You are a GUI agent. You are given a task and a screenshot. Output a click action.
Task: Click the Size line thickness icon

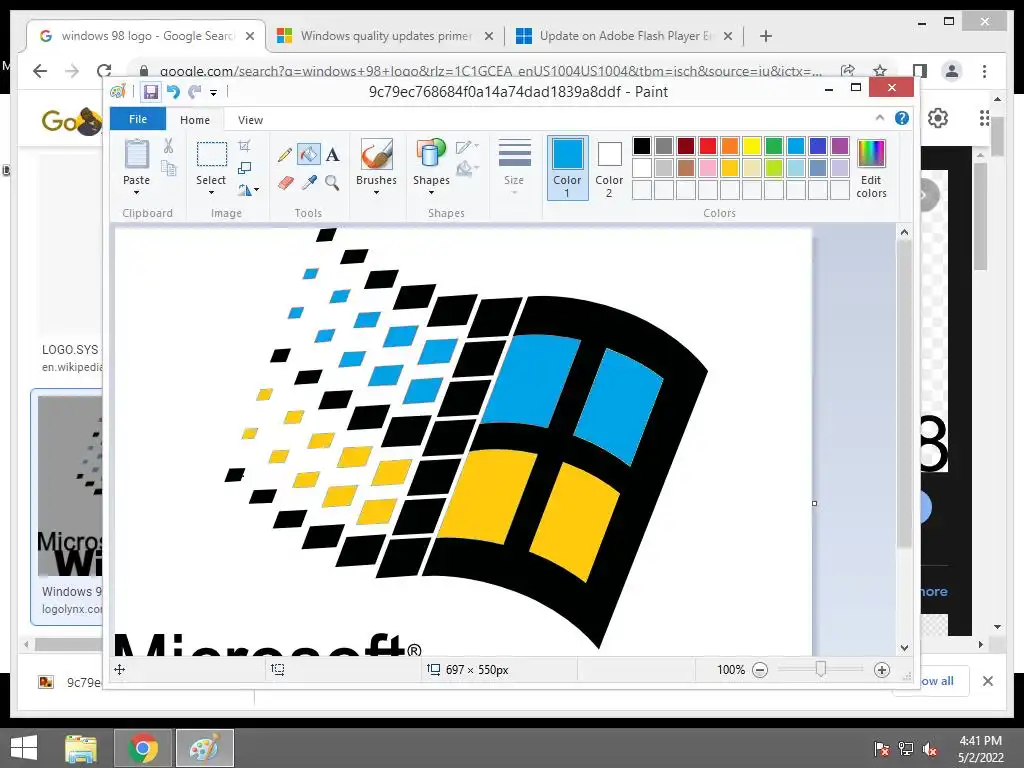tap(515, 154)
